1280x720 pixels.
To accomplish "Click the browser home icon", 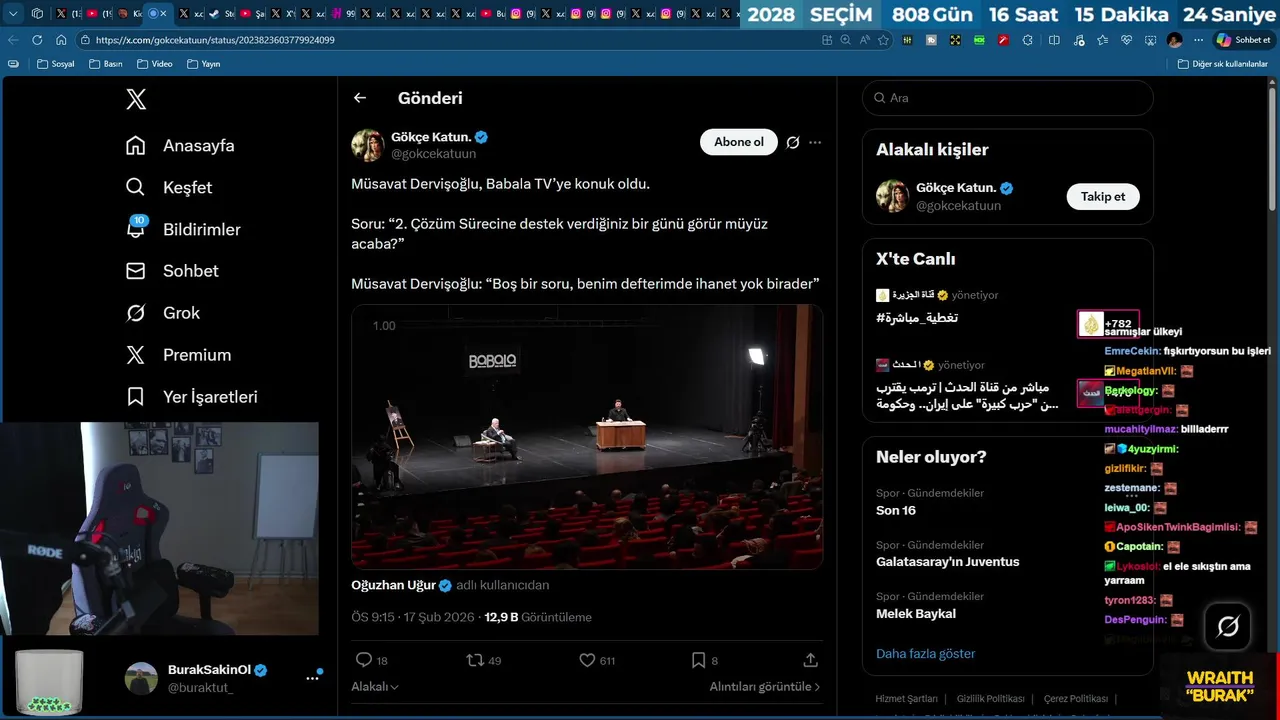I will [61, 40].
